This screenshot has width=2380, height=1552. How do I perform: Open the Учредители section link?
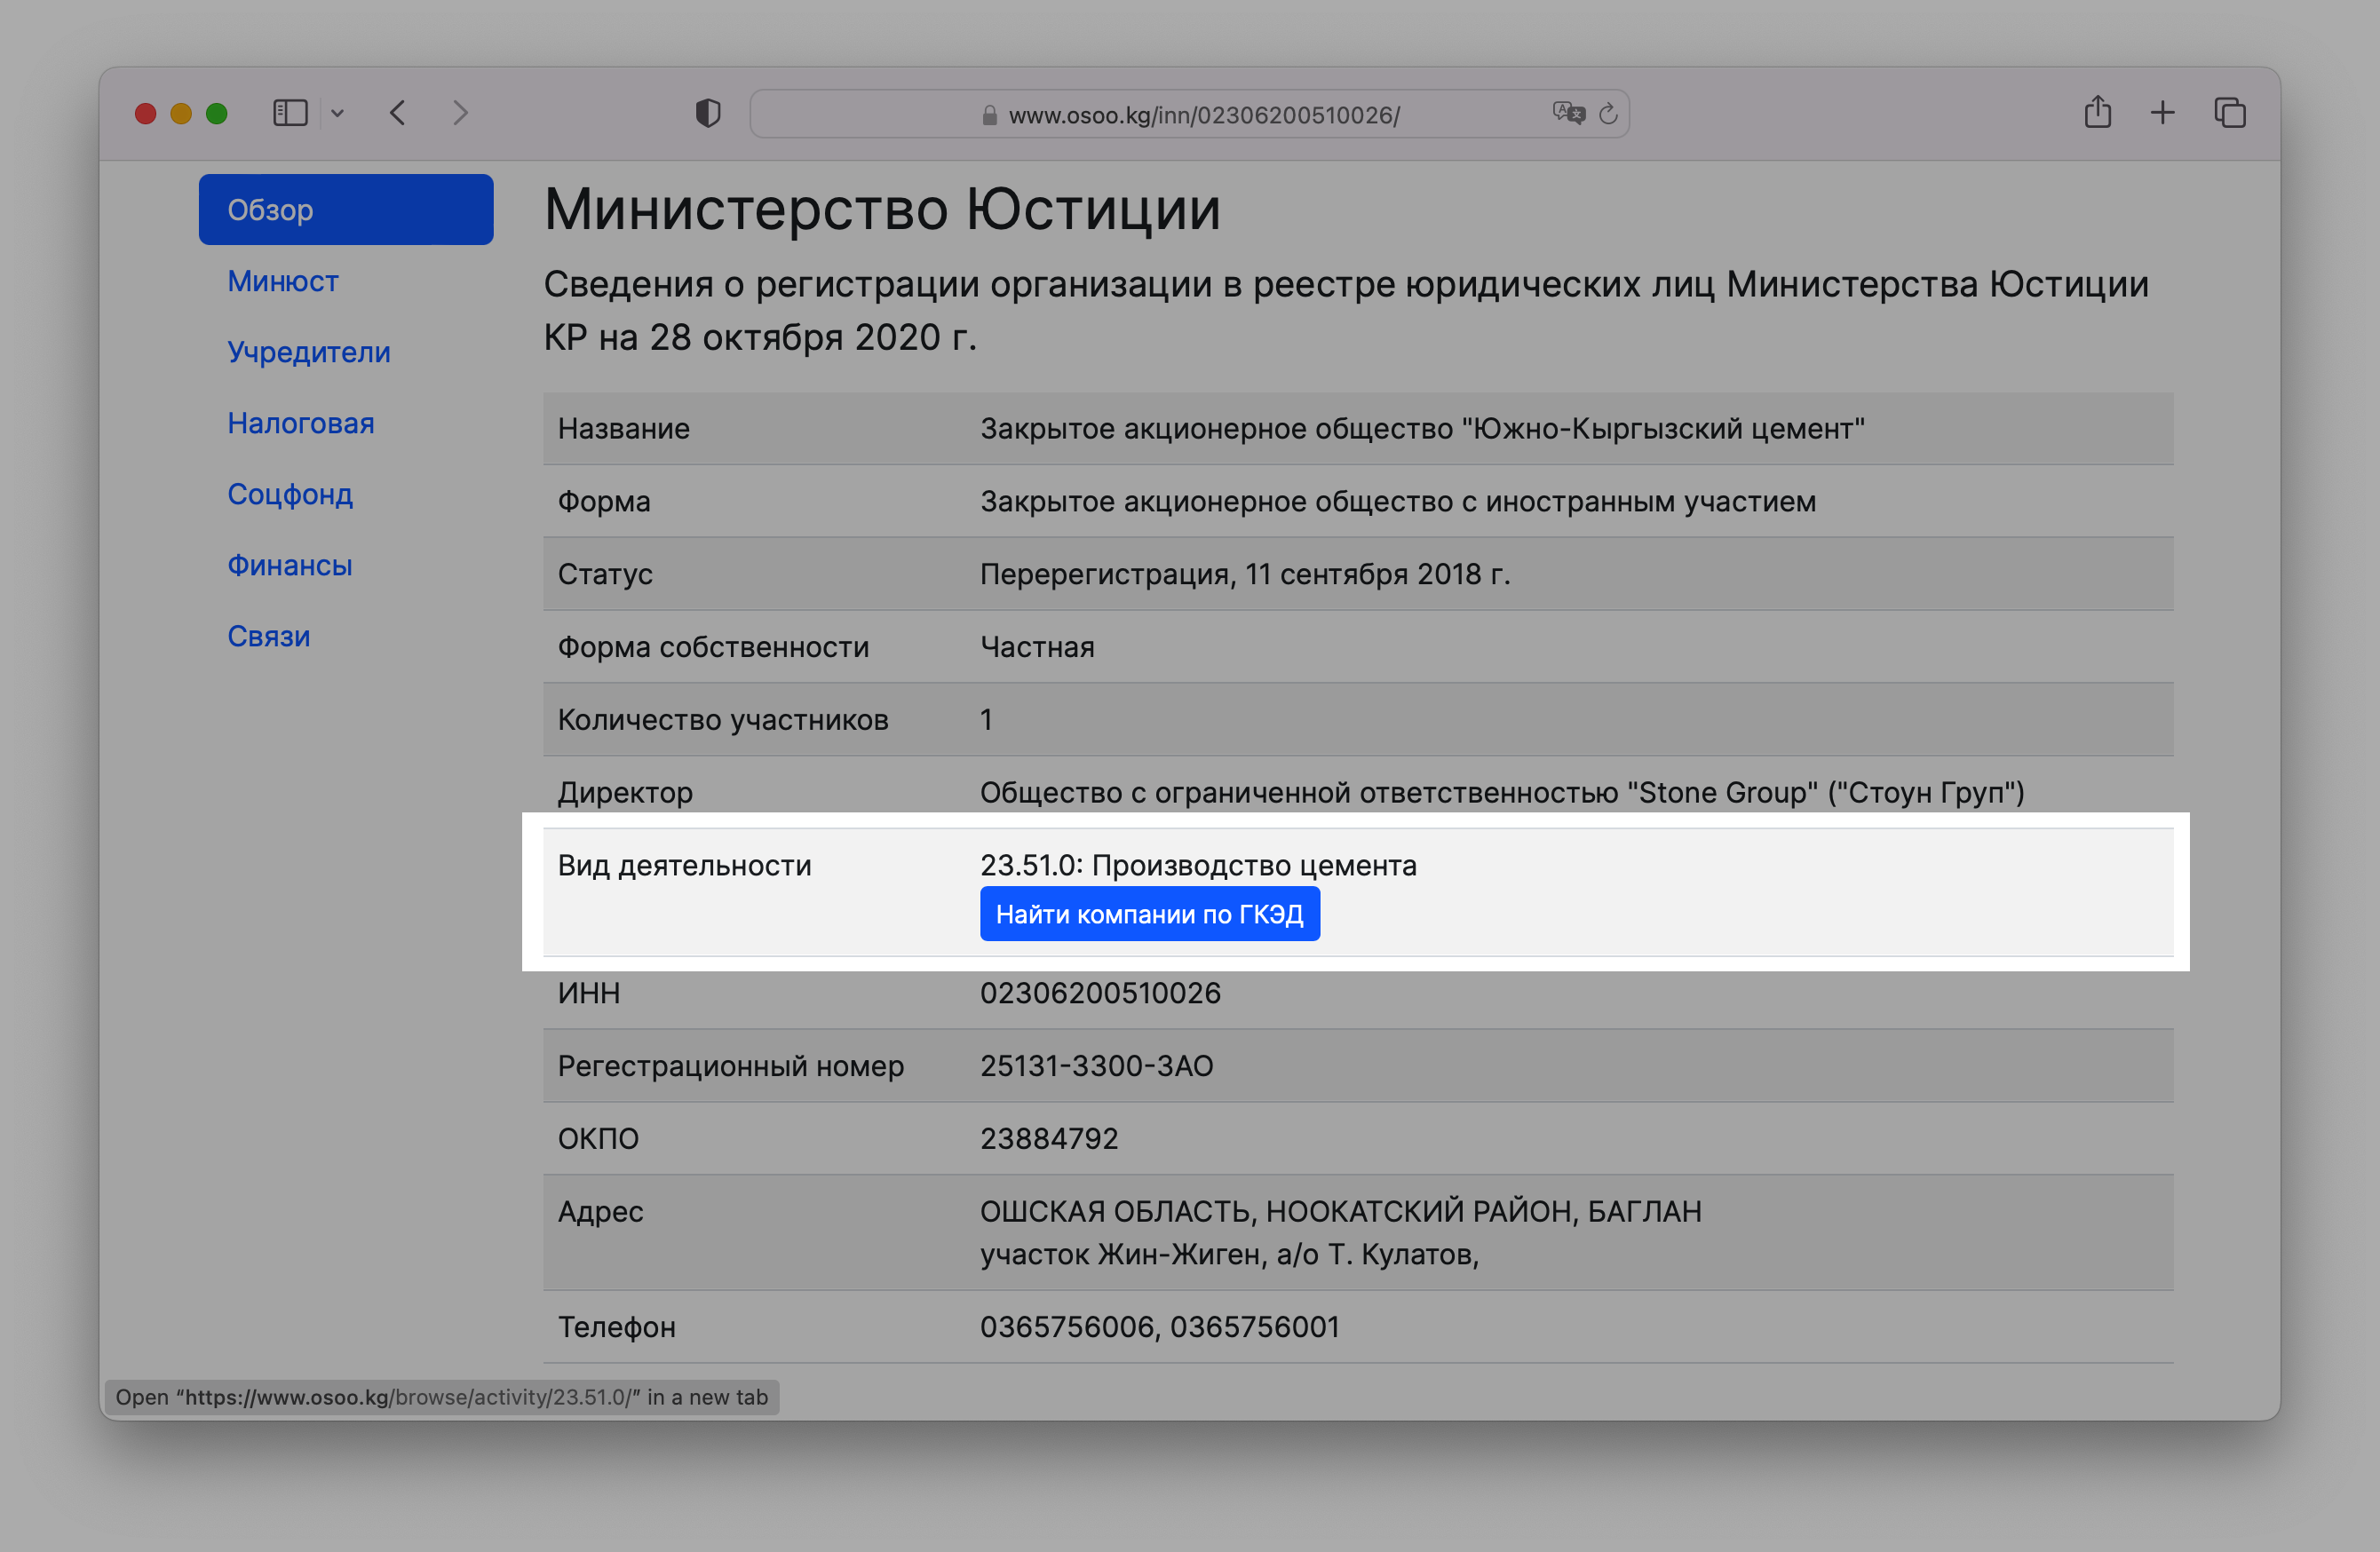click(x=309, y=352)
